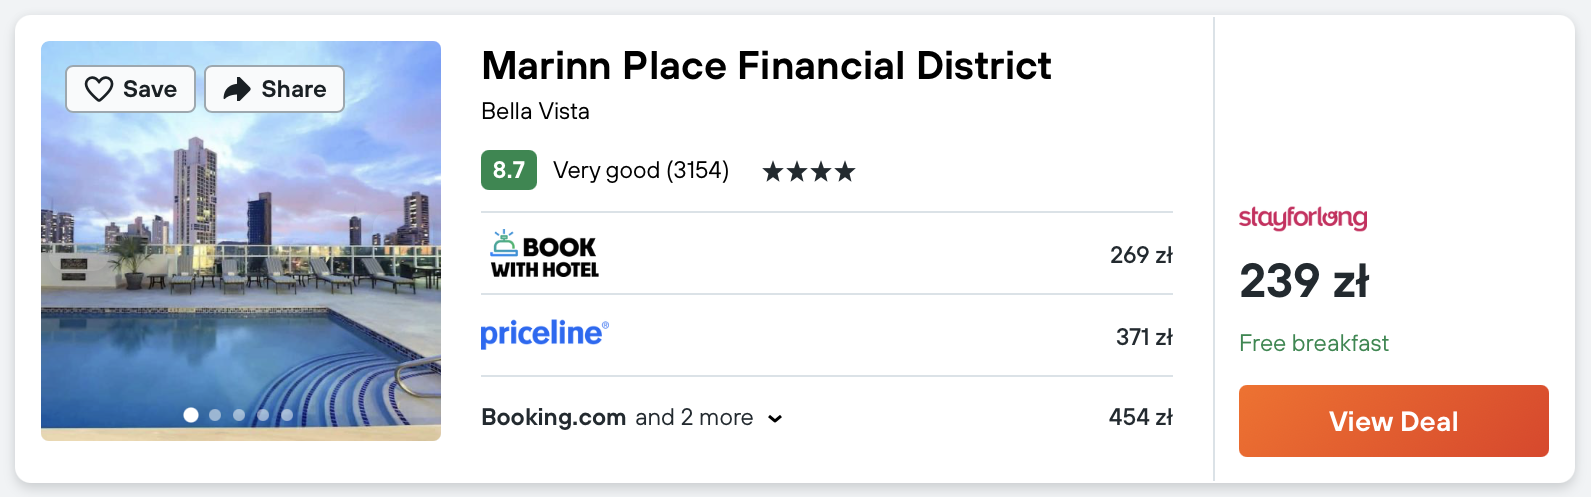Pick the 454 zł Booking.com price
1591x497 pixels.
(1140, 417)
